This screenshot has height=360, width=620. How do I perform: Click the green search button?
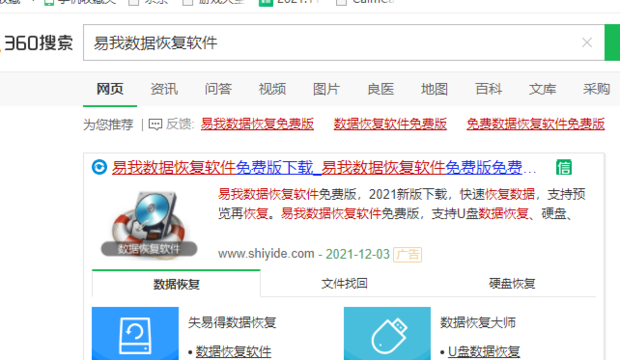pyautogui.click(x=612, y=43)
